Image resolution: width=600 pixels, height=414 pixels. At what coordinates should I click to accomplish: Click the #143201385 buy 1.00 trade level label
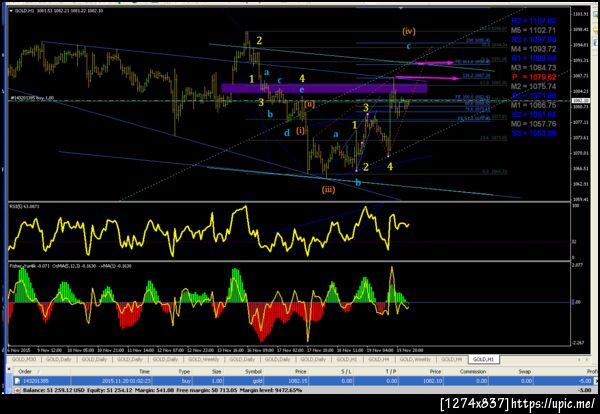(x=33, y=98)
